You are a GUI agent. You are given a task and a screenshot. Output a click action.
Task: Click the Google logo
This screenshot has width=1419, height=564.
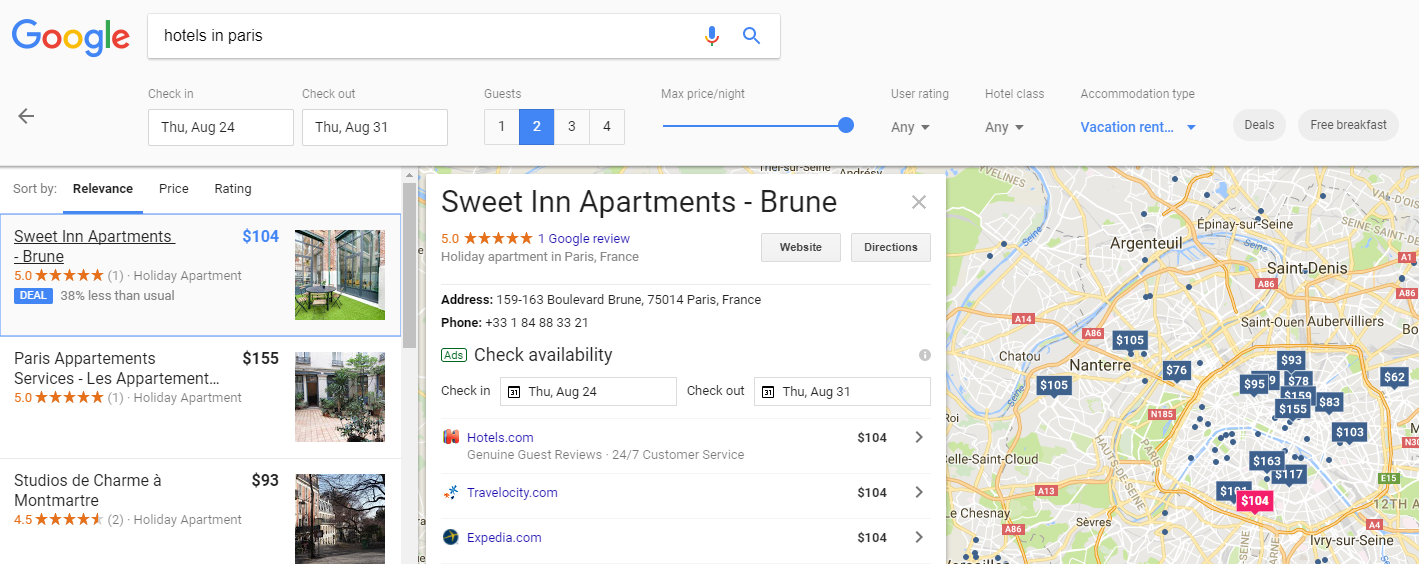71,37
